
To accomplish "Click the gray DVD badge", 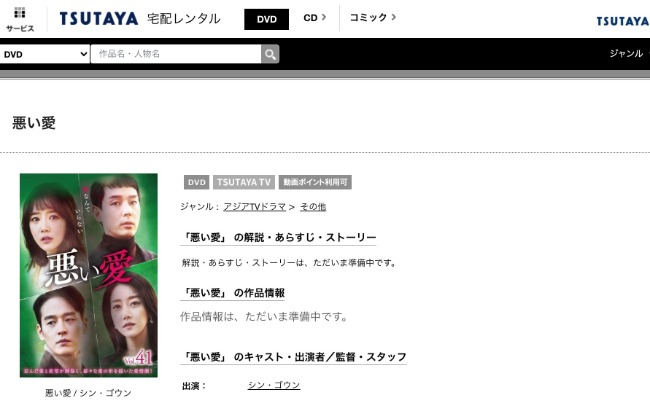I will pos(196,182).
